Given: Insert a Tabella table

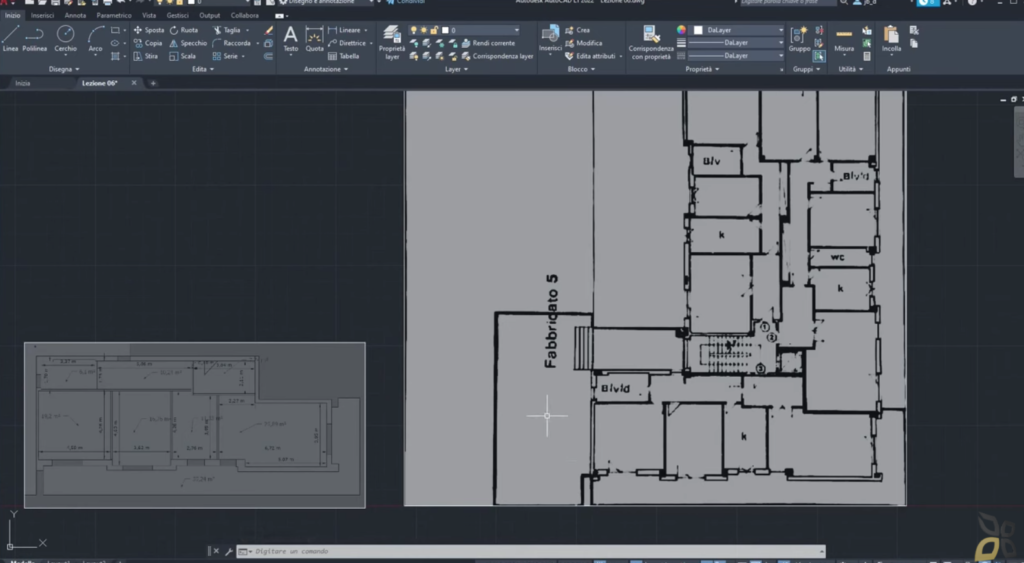Looking at the screenshot, I should coord(344,56).
